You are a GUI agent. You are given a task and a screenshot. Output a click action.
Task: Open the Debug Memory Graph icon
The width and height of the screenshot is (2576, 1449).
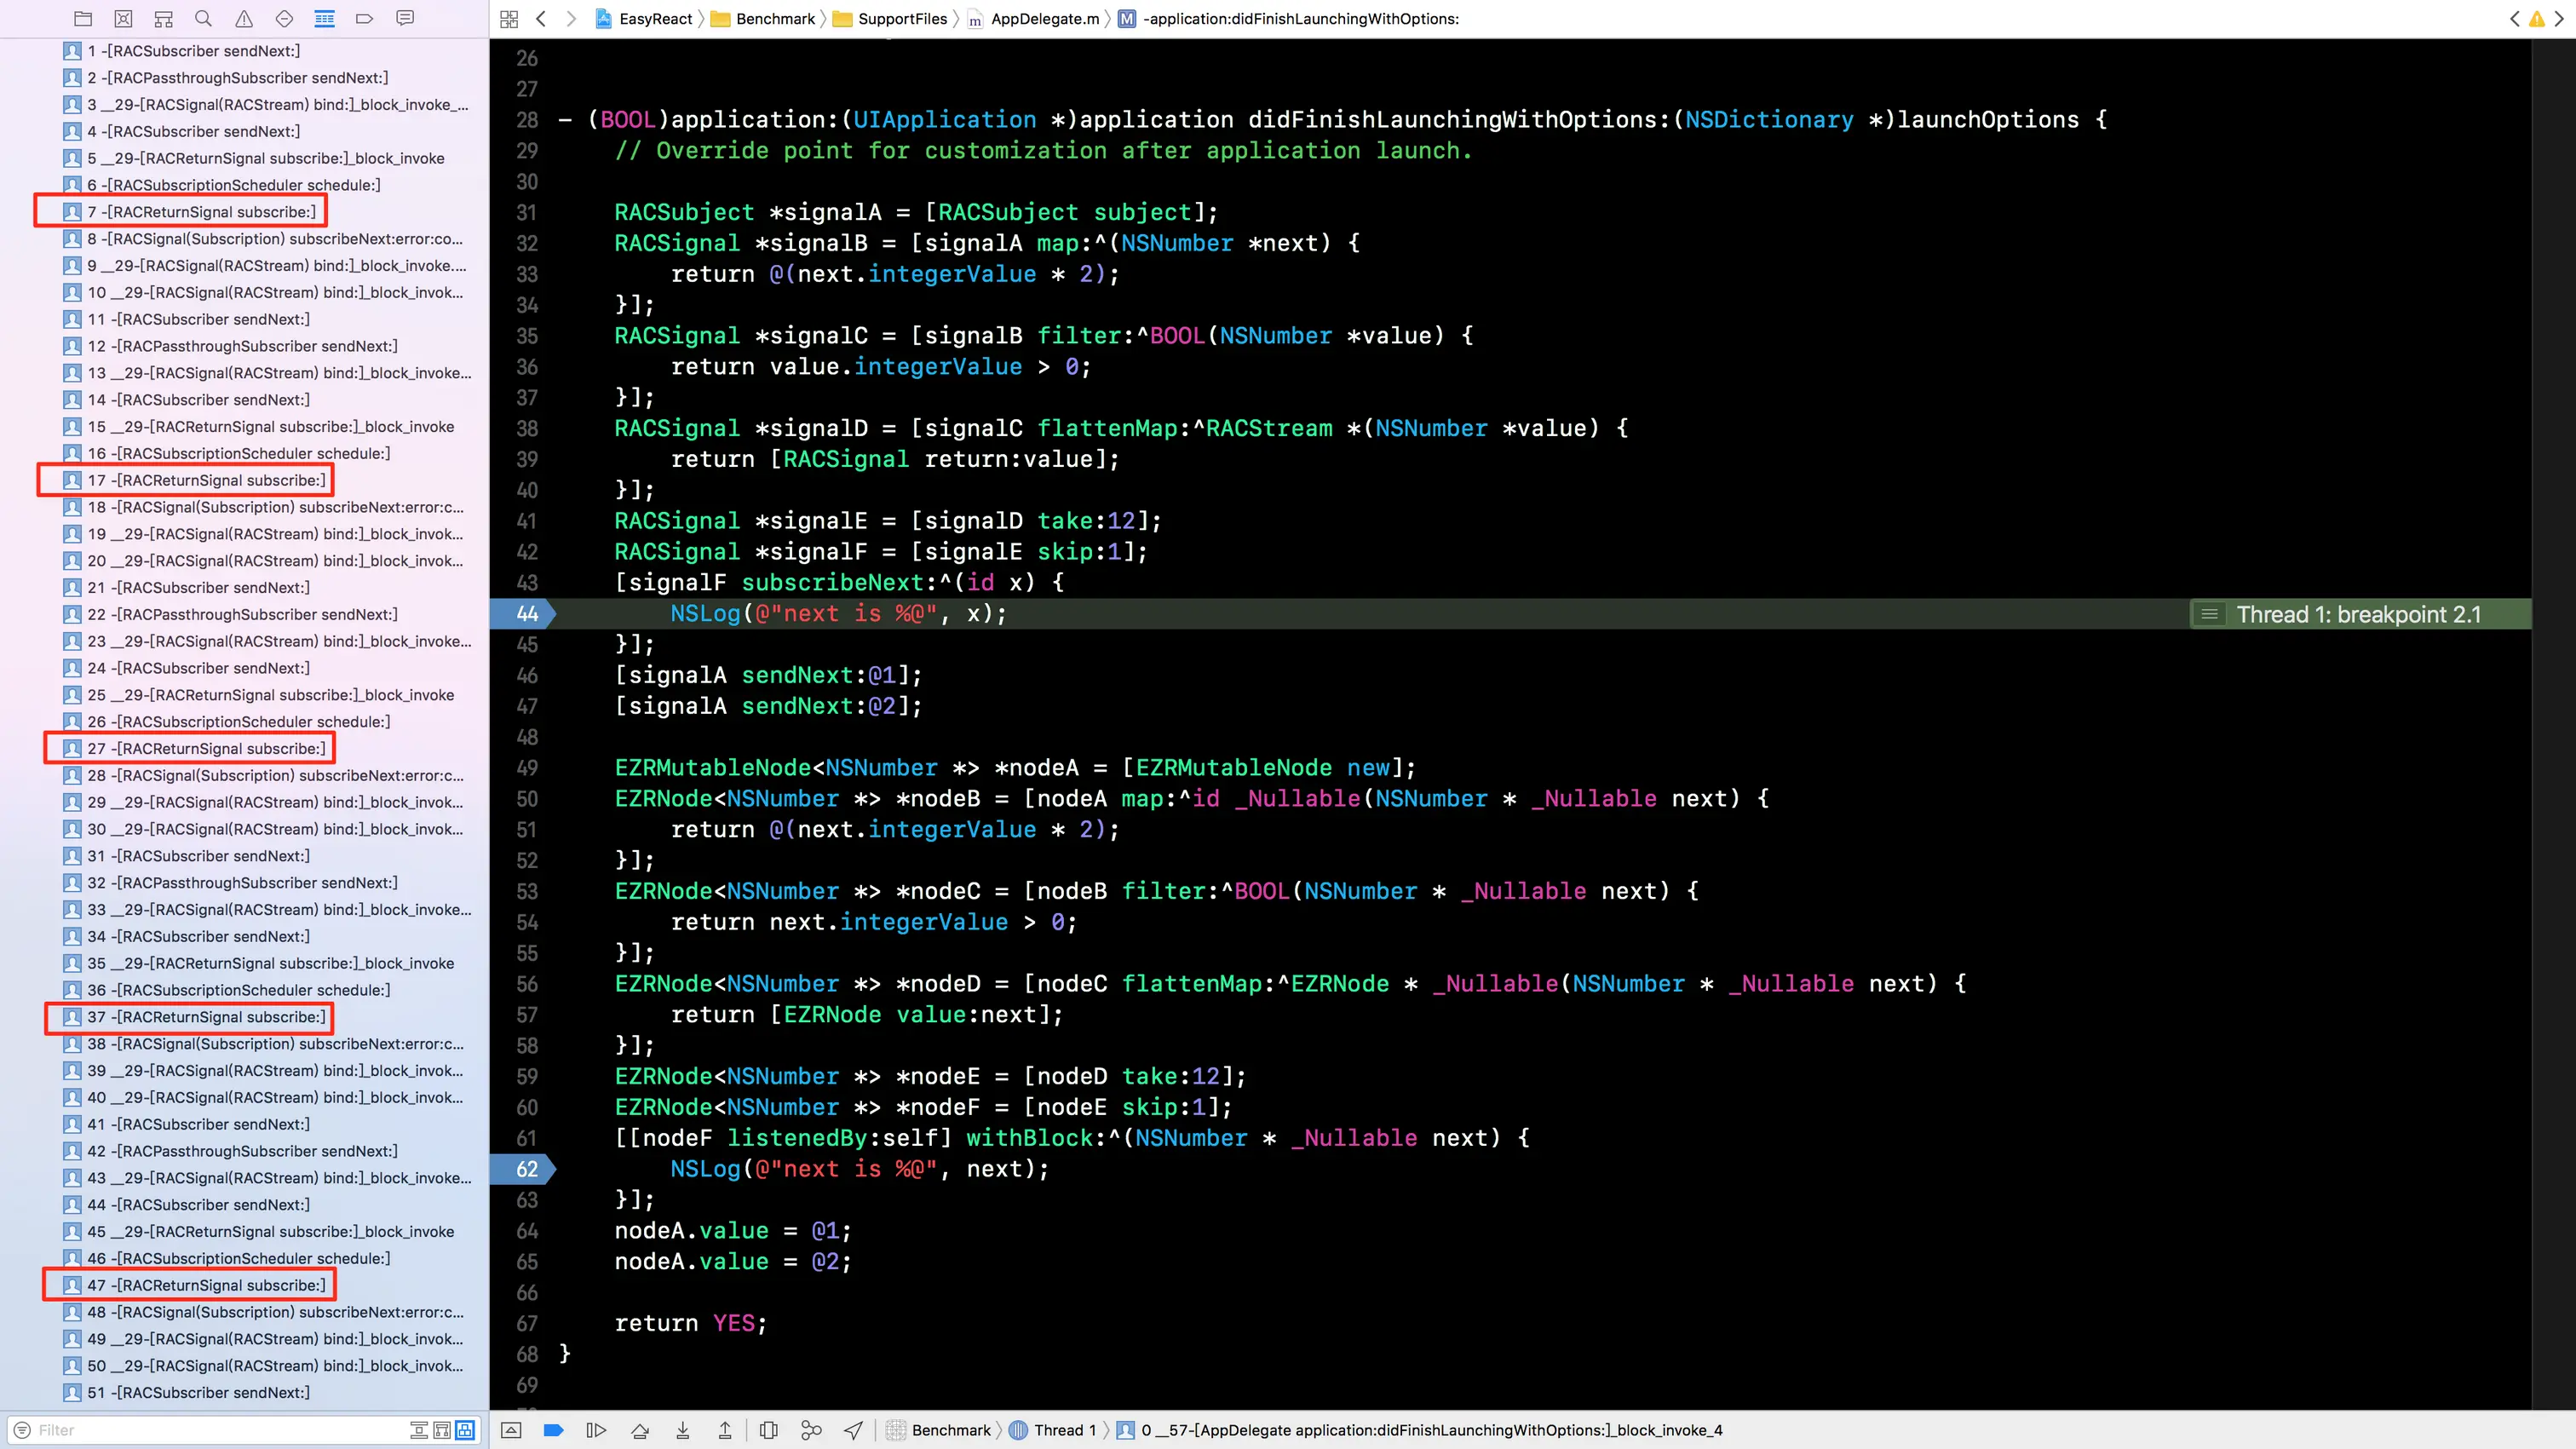point(811,1430)
